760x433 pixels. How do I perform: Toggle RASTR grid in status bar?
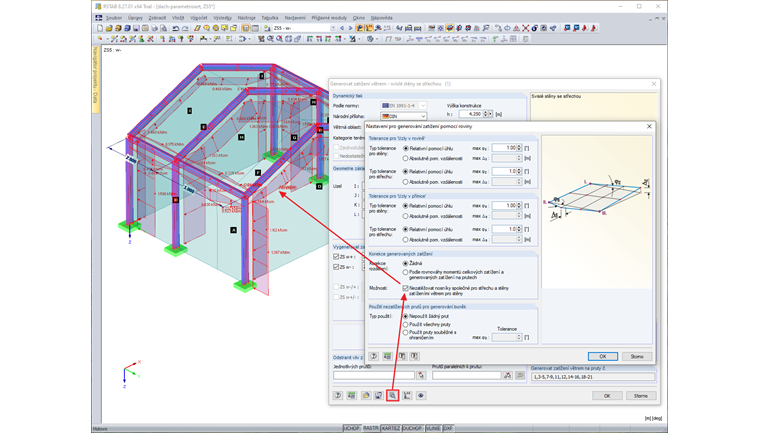tap(371, 428)
